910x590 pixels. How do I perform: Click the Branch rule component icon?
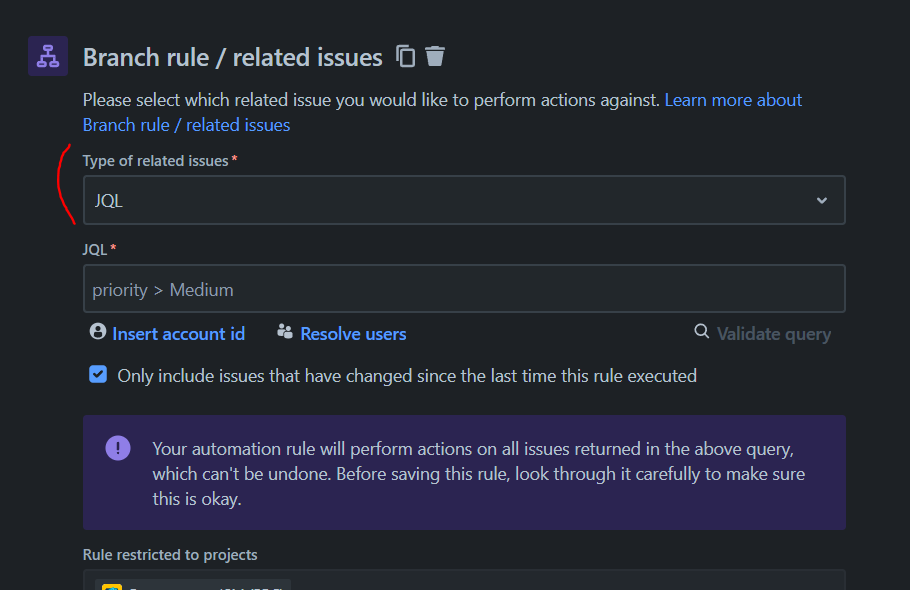click(48, 56)
